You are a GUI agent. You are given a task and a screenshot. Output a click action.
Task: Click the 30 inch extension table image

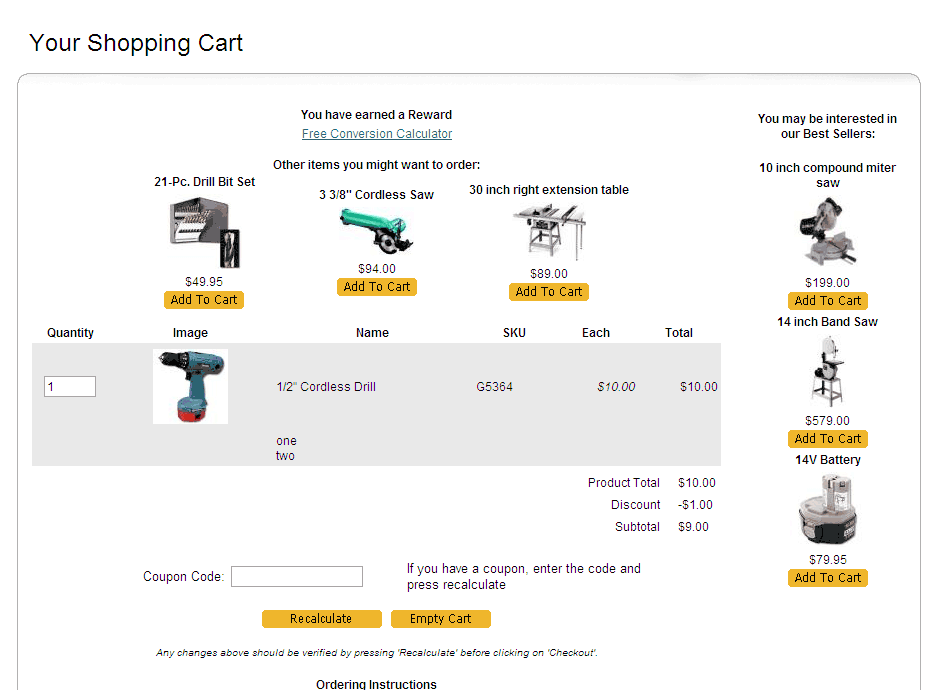pos(548,233)
